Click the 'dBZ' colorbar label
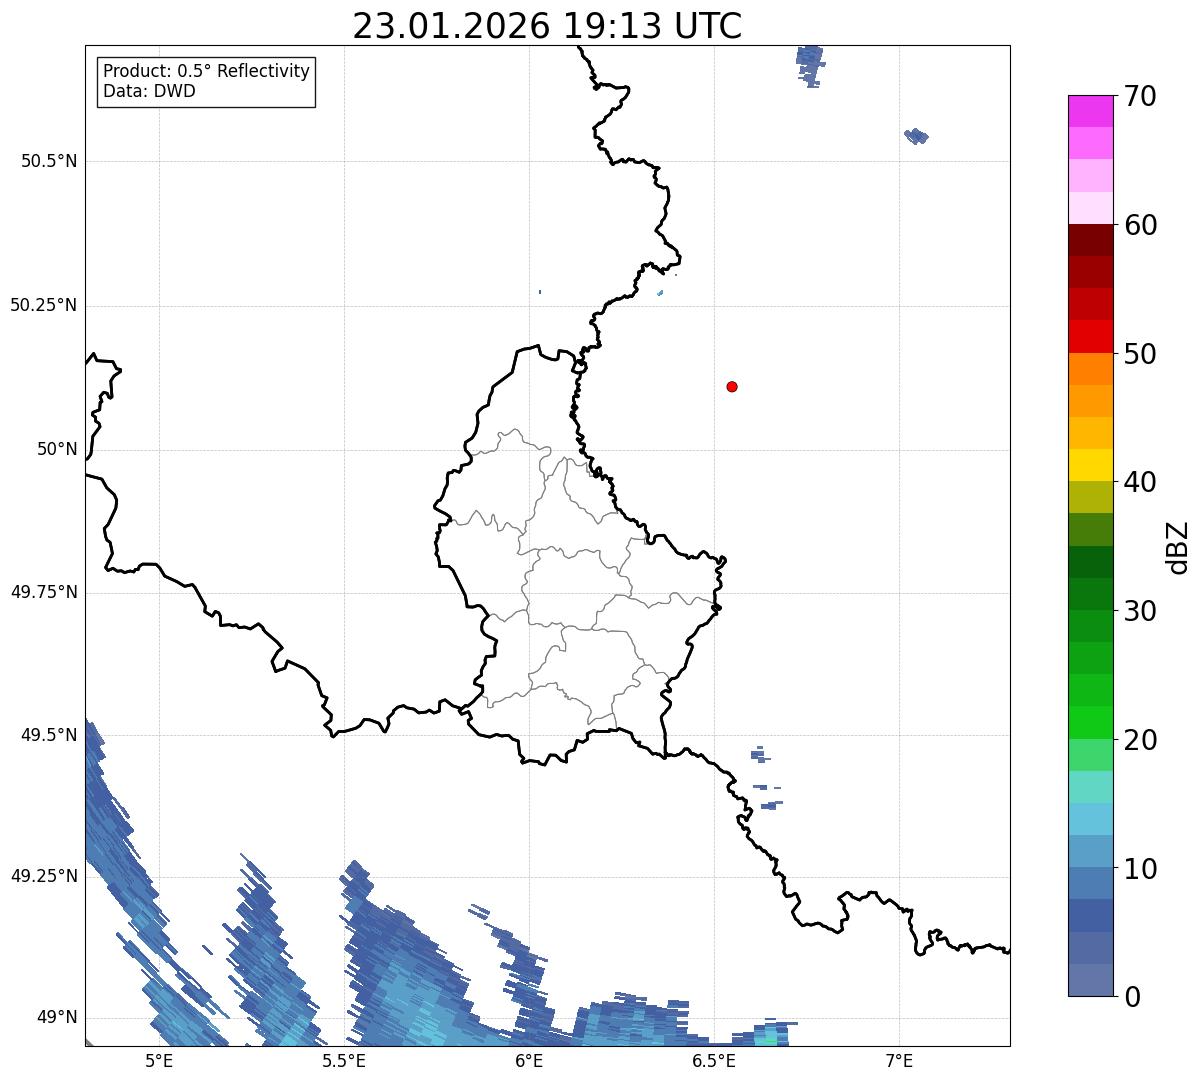Viewport: 1202px width, 1081px height. pyautogui.click(x=1178, y=547)
